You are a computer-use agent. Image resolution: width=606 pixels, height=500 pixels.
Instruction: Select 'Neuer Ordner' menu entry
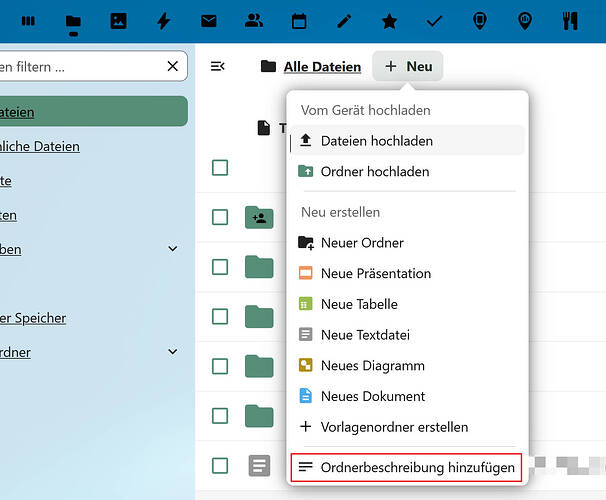pos(362,243)
